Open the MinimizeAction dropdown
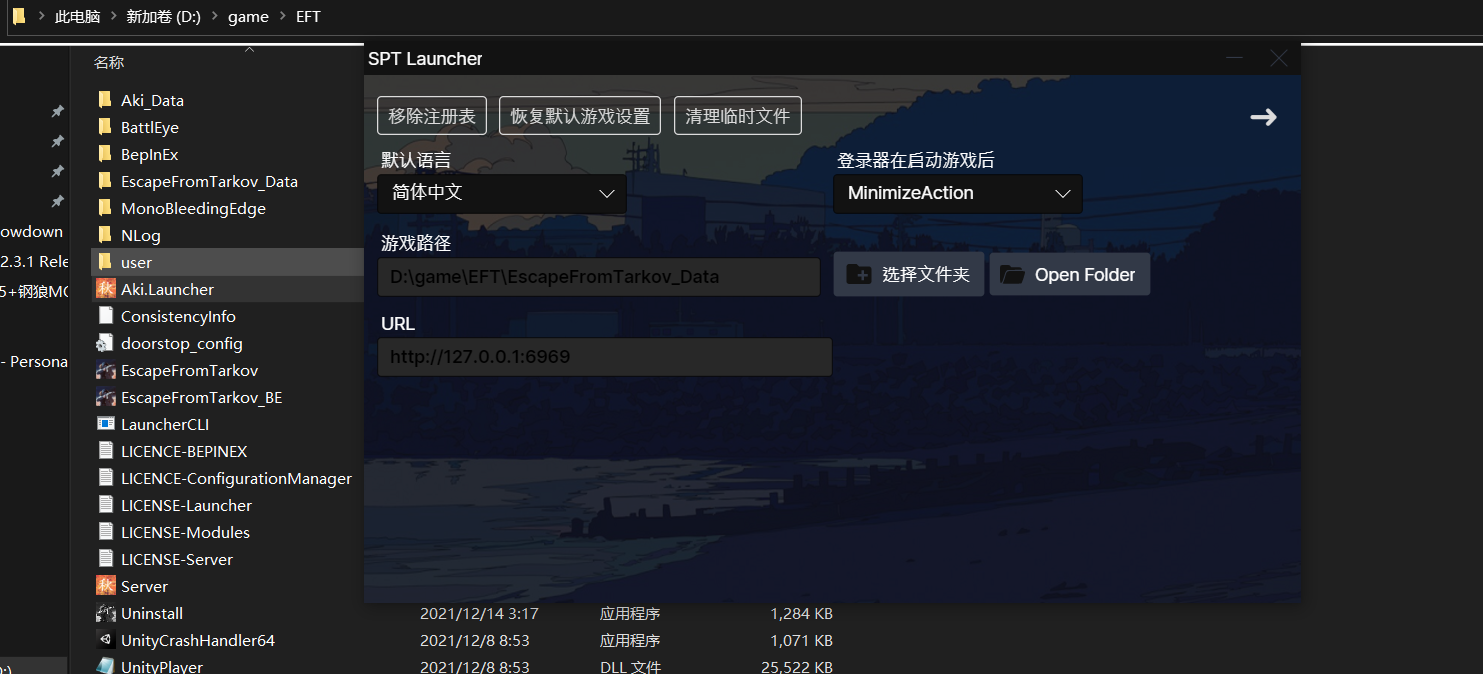This screenshot has height=674, width=1483. pos(958,193)
